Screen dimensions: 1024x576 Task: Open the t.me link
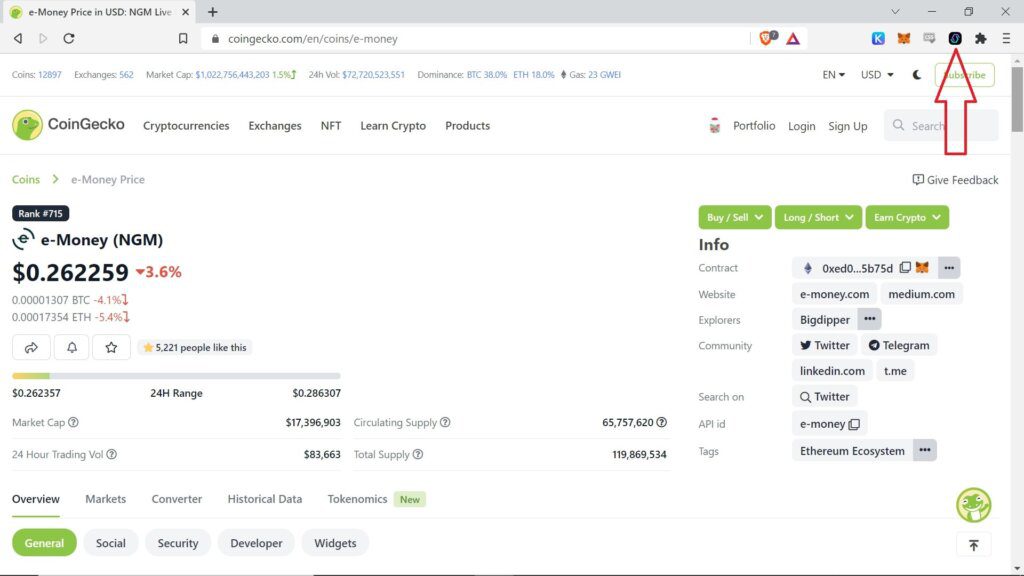point(895,370)
